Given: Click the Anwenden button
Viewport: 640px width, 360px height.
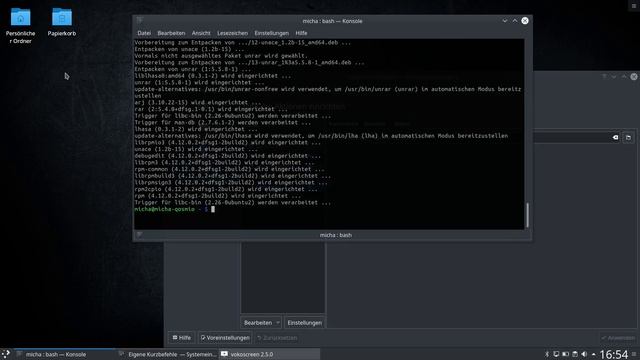Looking at the screenshot, I should click(x=618, y=338).
